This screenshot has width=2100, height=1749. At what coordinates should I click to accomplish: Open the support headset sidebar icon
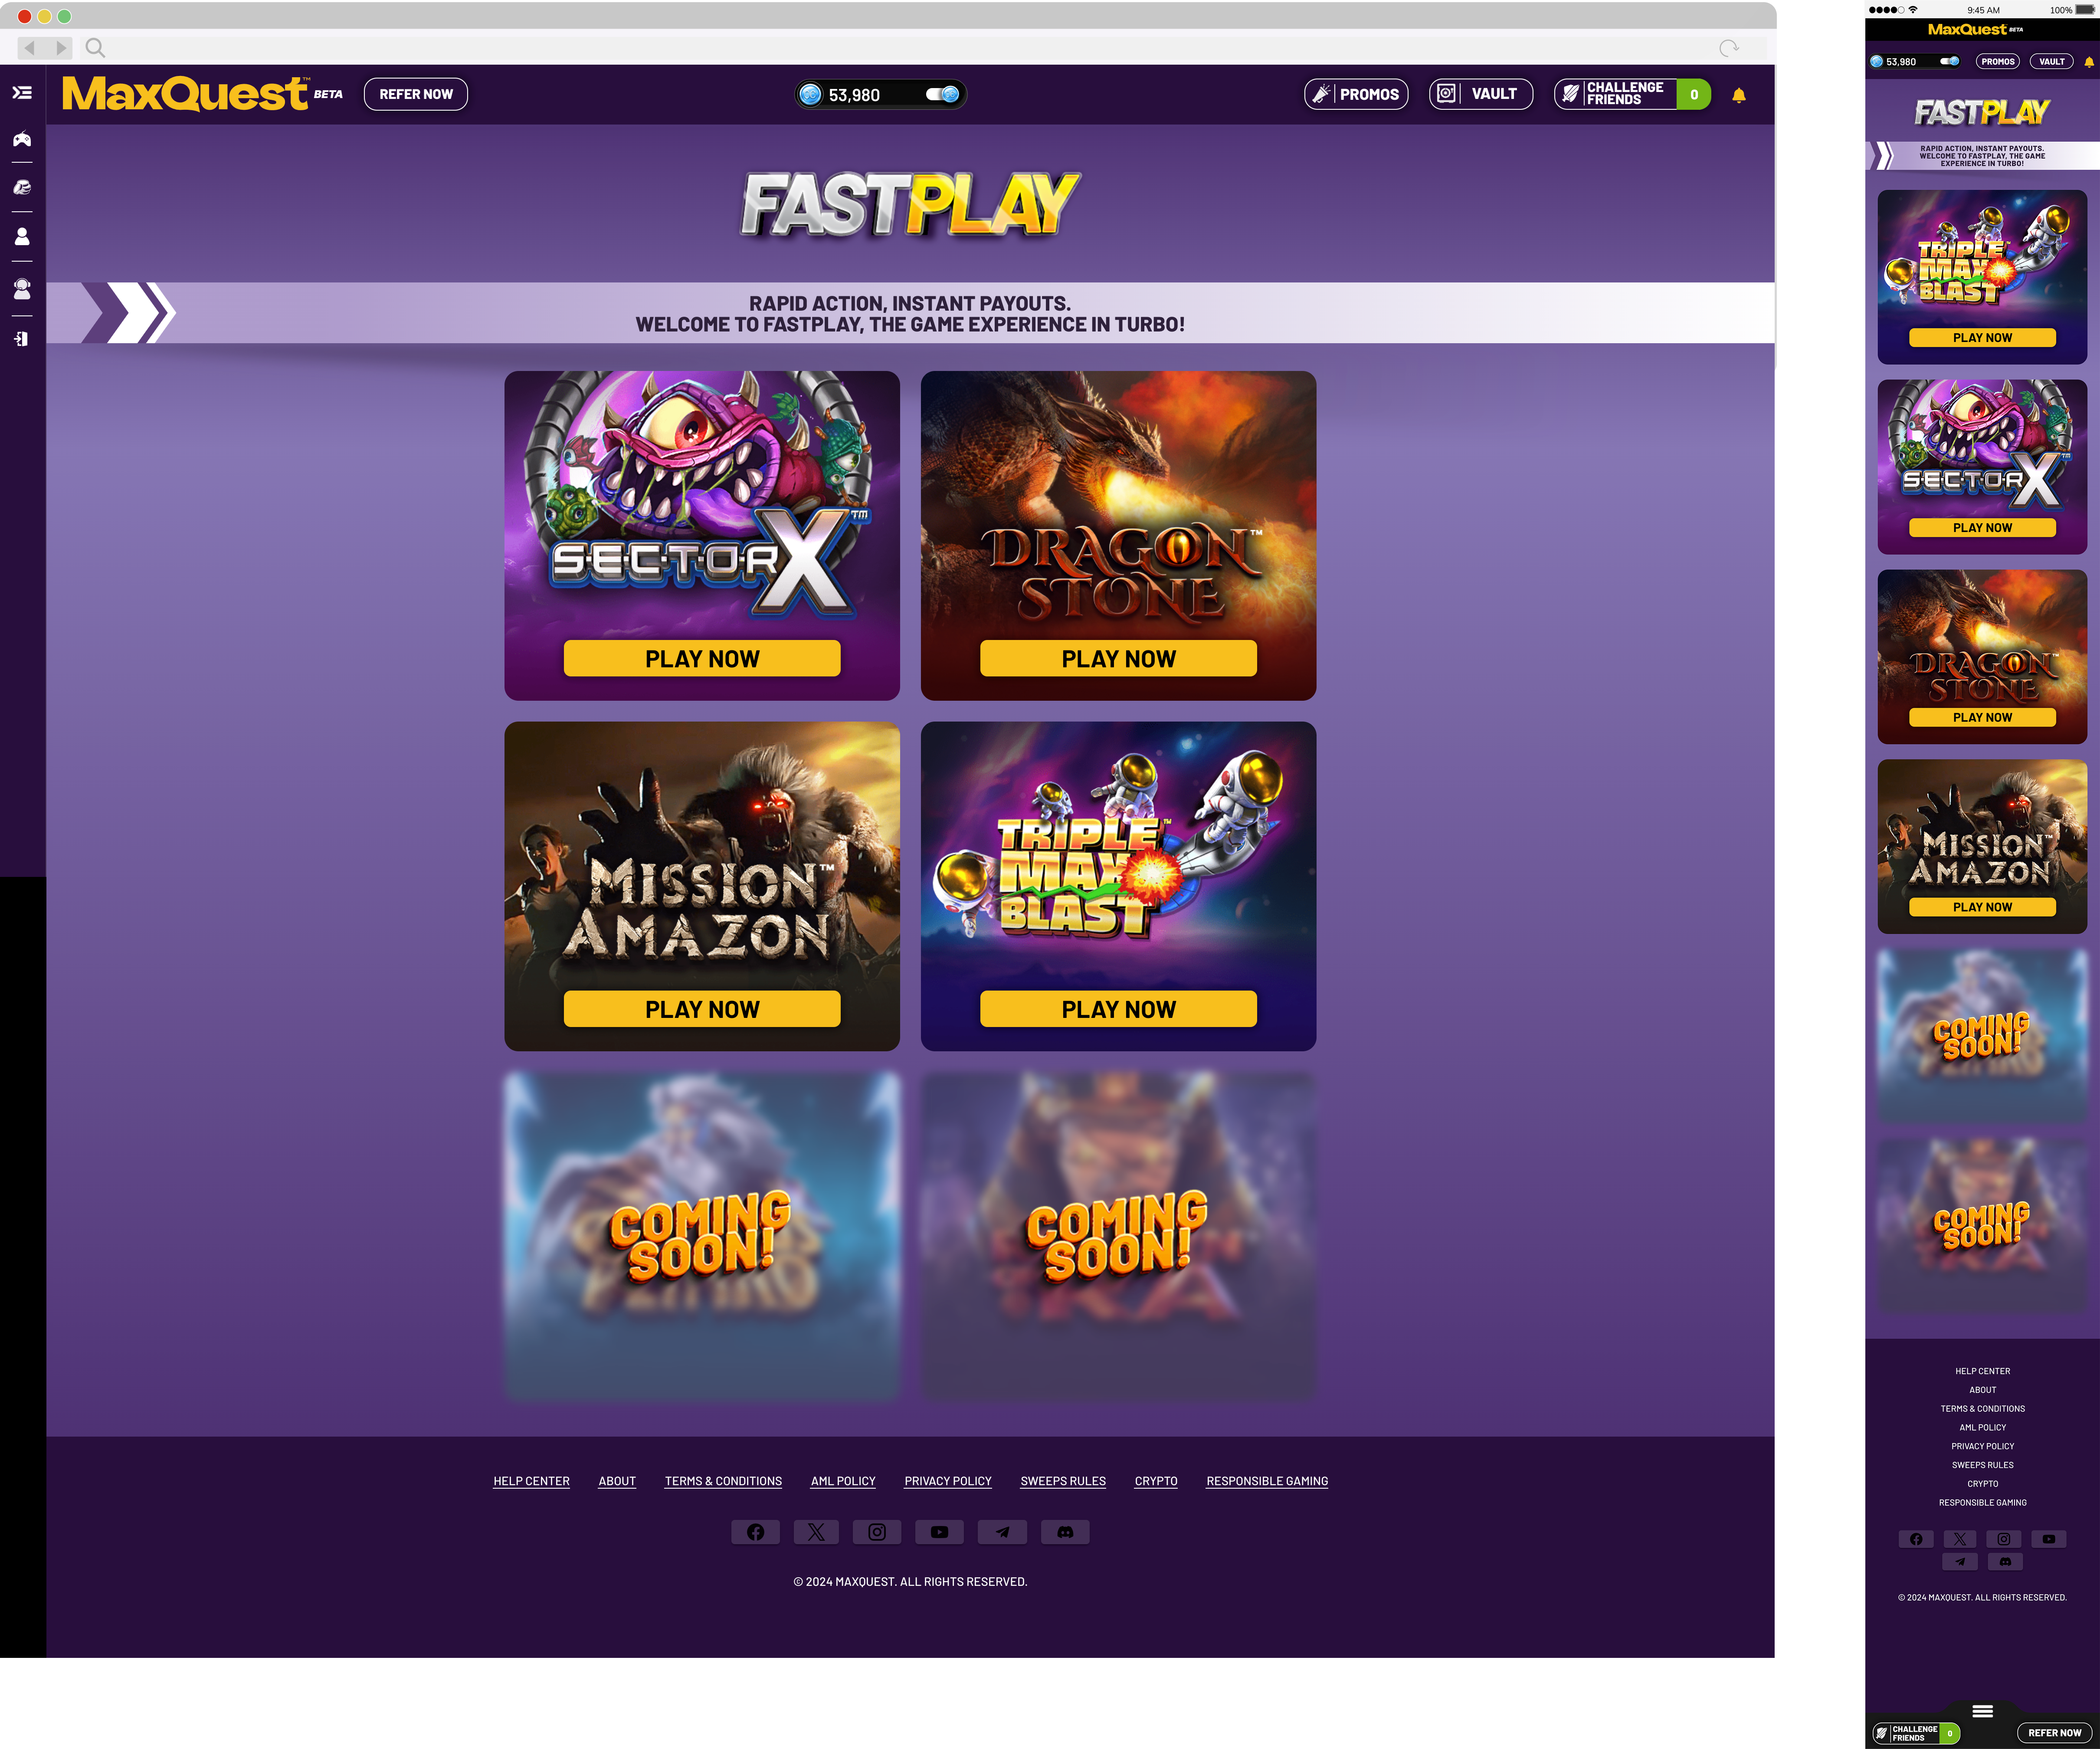[x=22, y=289]
